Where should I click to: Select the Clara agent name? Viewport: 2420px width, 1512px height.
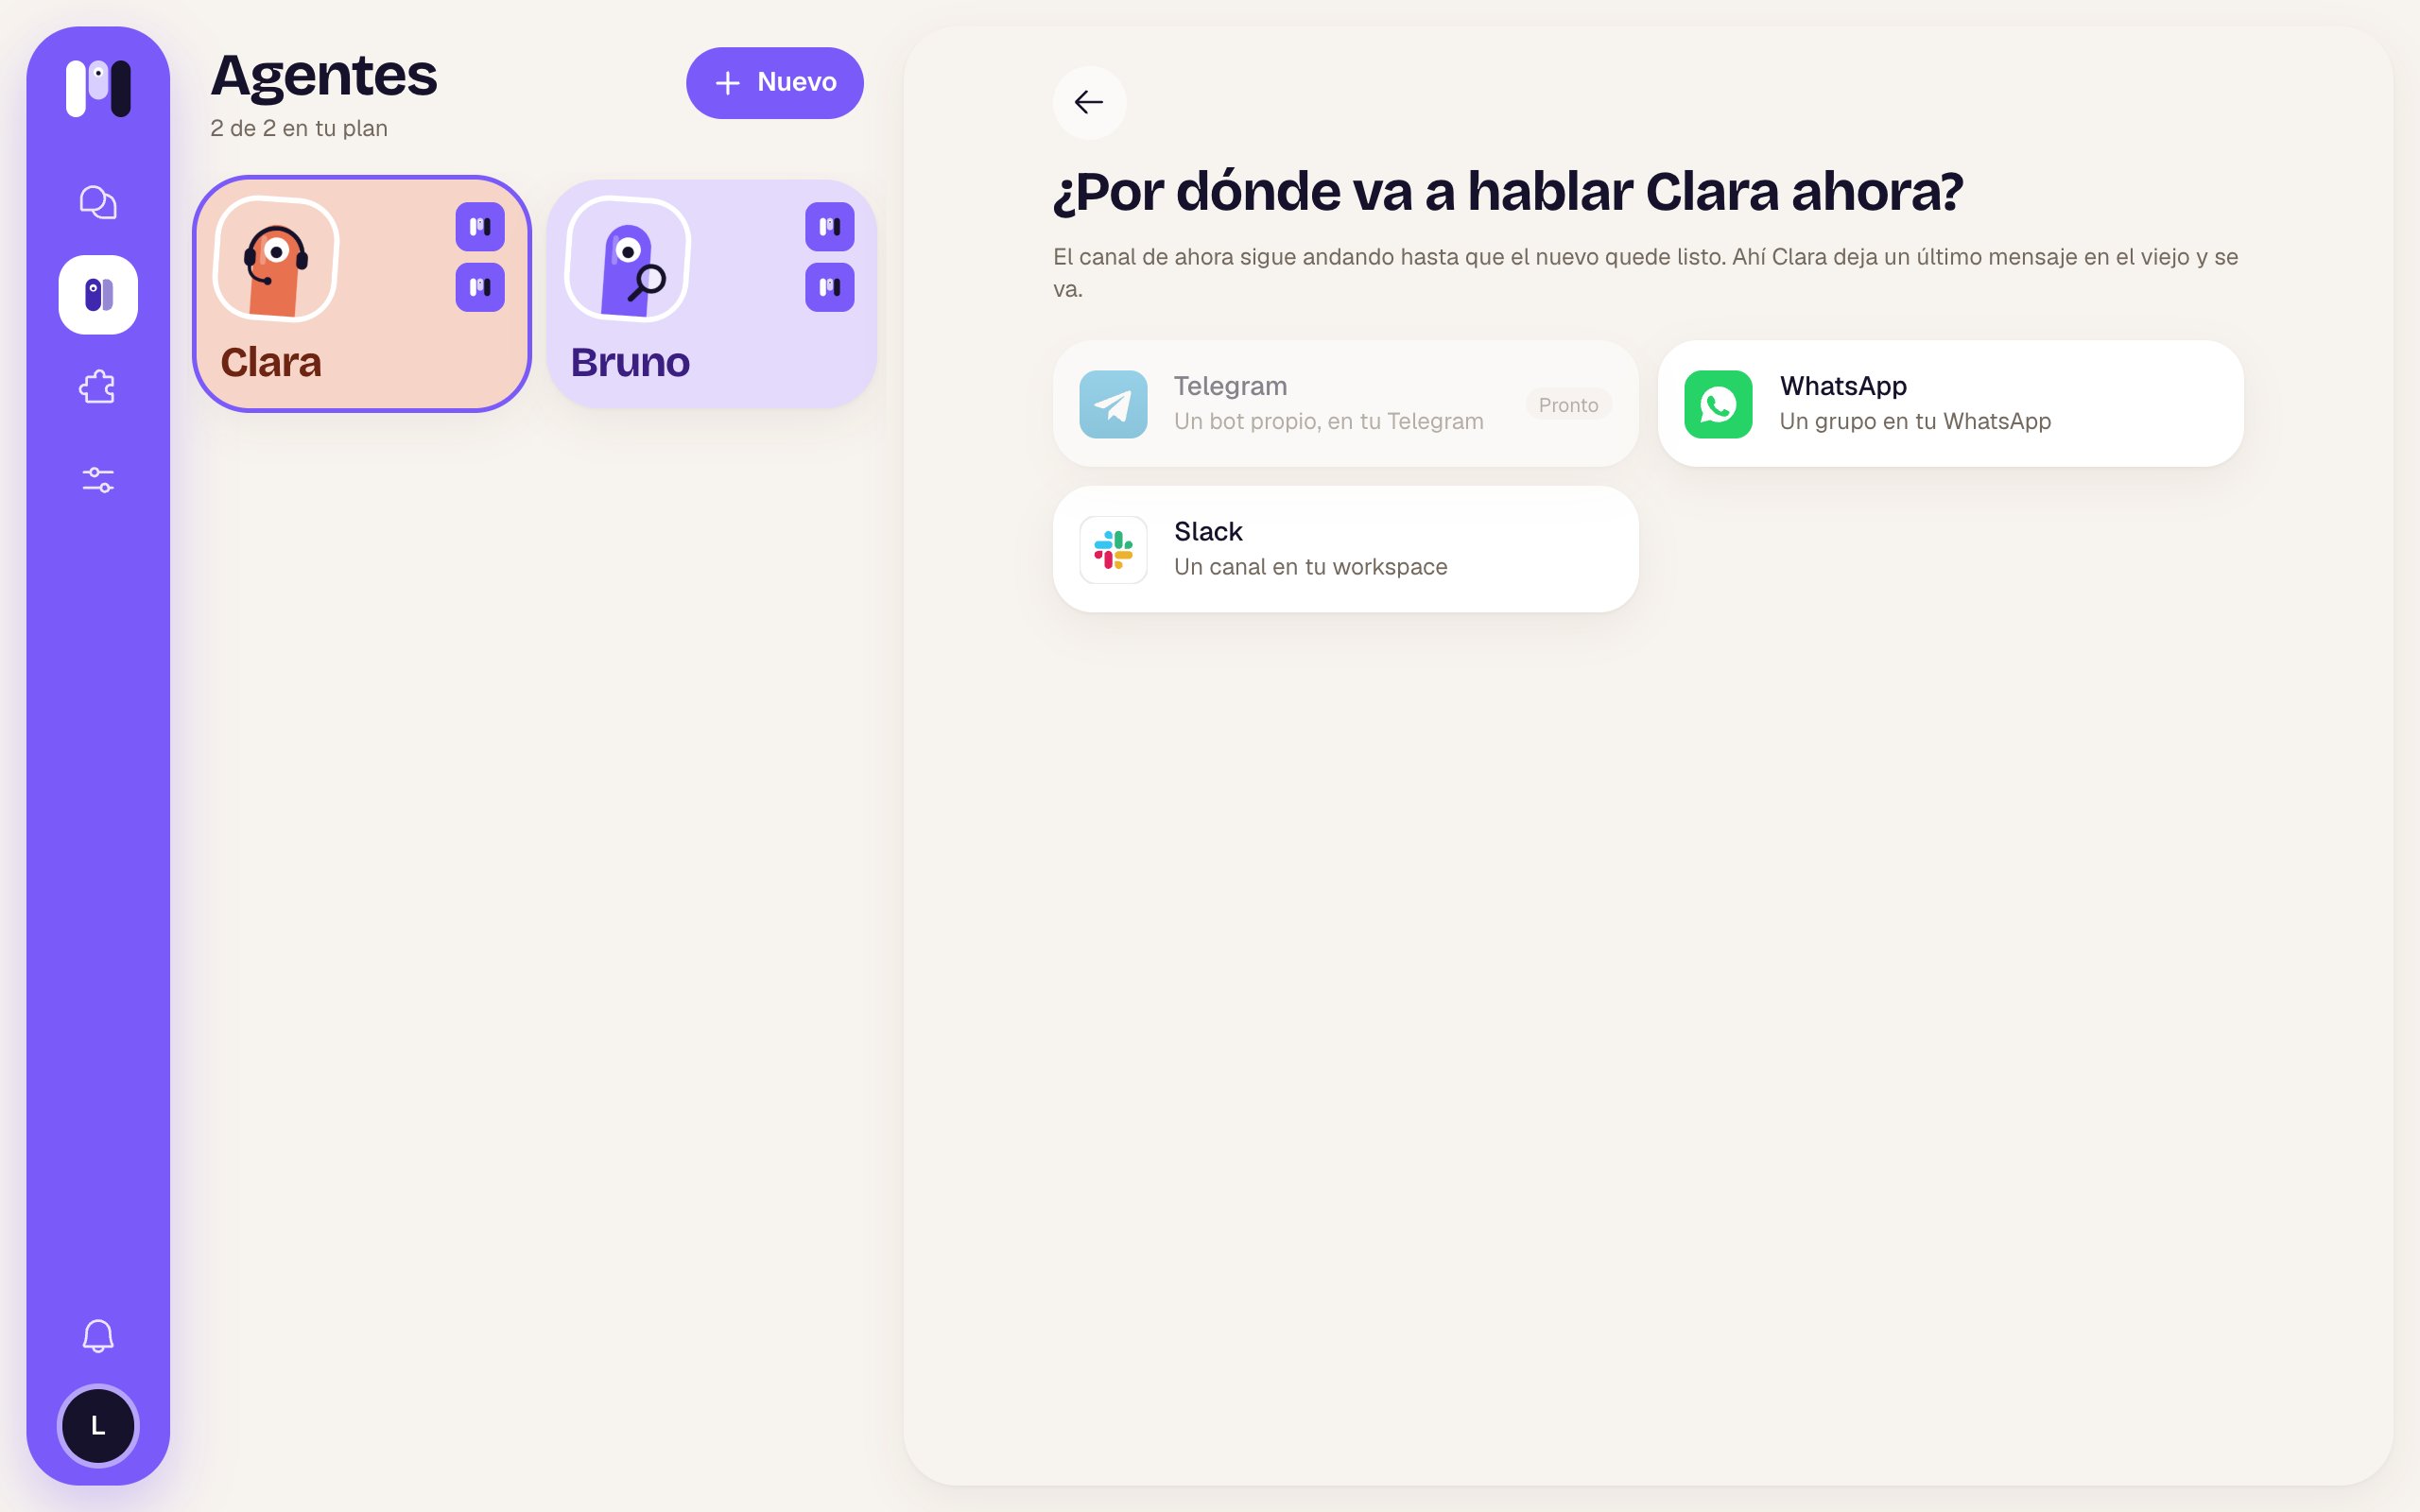pos(271,362)
